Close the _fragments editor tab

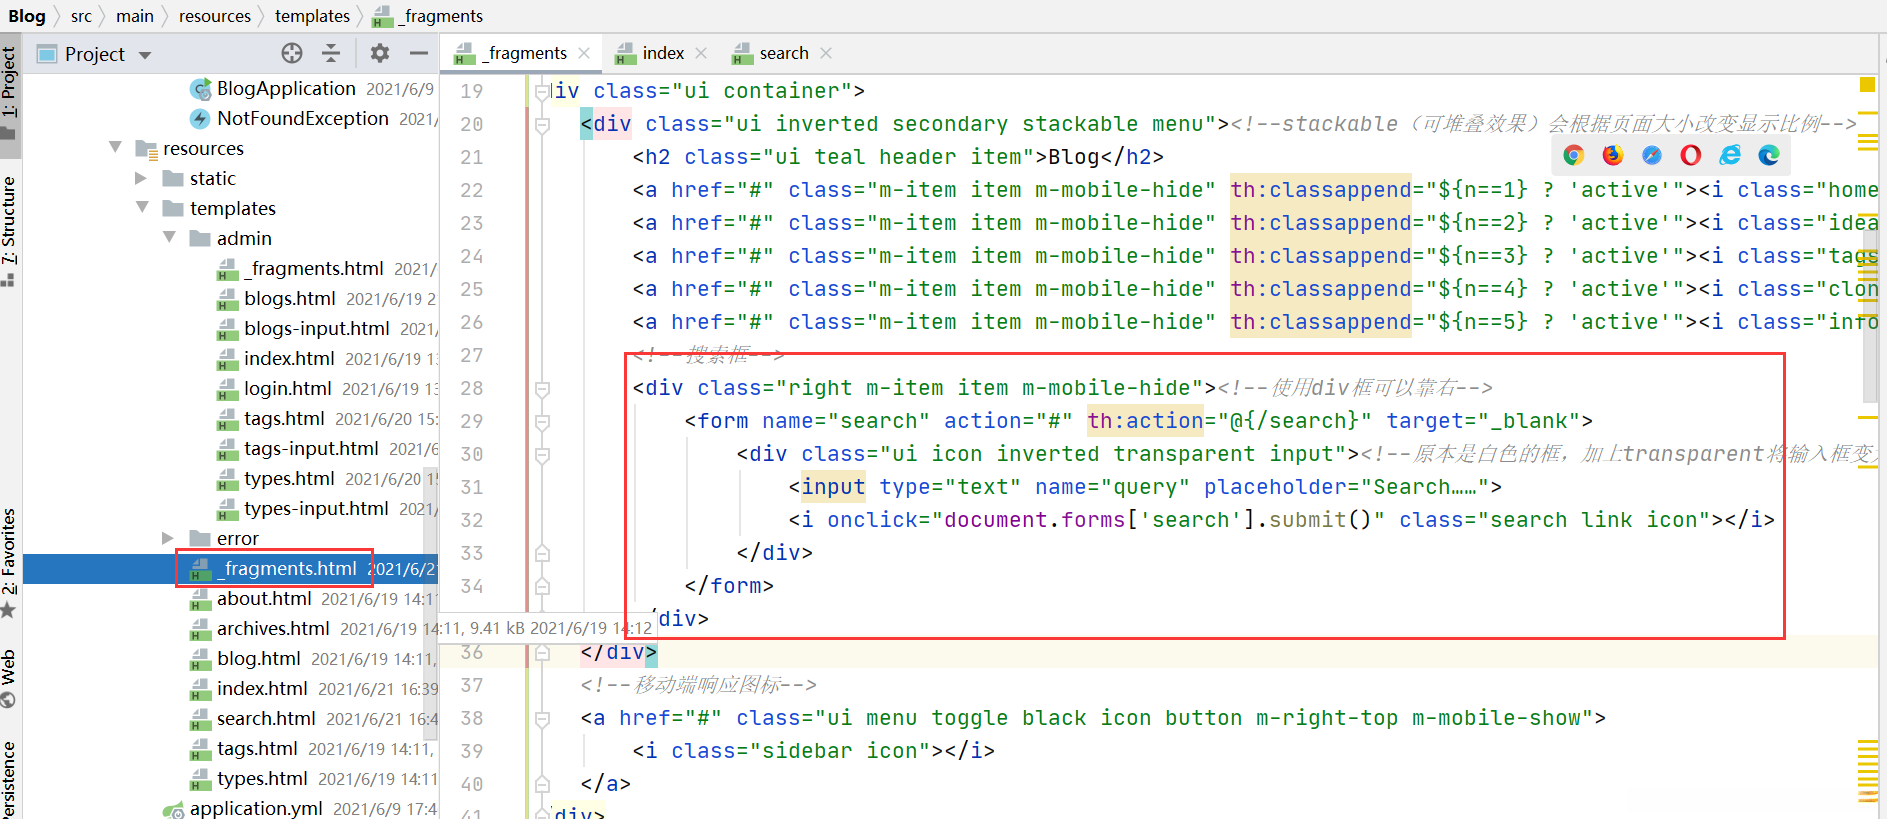[x=584, y=53]
